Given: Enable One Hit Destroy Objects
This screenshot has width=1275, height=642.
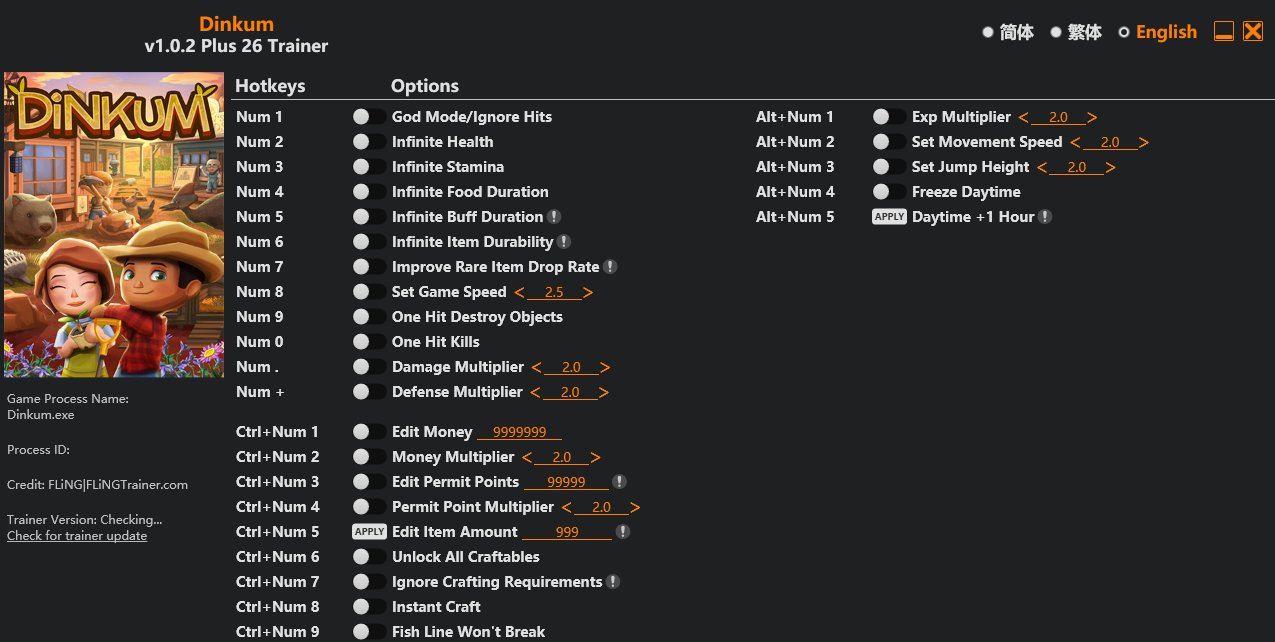Looking at the screenshot, I should coord(369,317).
